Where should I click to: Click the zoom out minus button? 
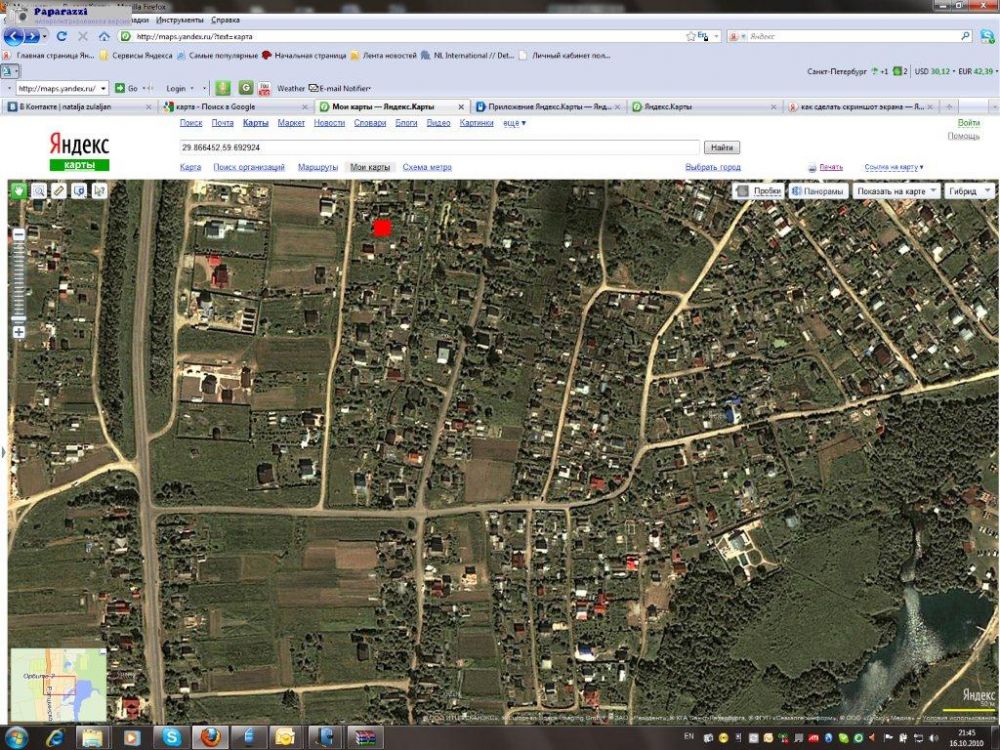tap(18, 234)
